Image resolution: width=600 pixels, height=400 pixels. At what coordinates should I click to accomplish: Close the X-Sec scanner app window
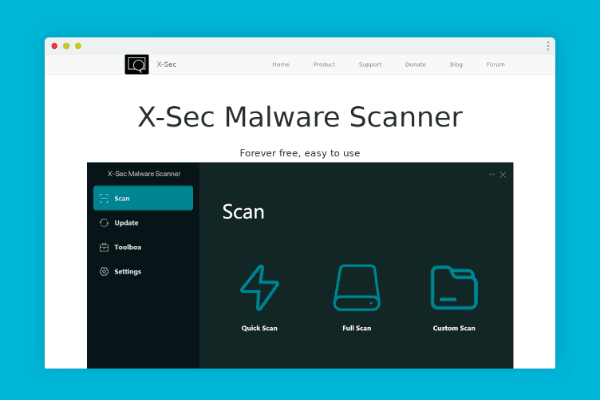[x=503, y=175]
